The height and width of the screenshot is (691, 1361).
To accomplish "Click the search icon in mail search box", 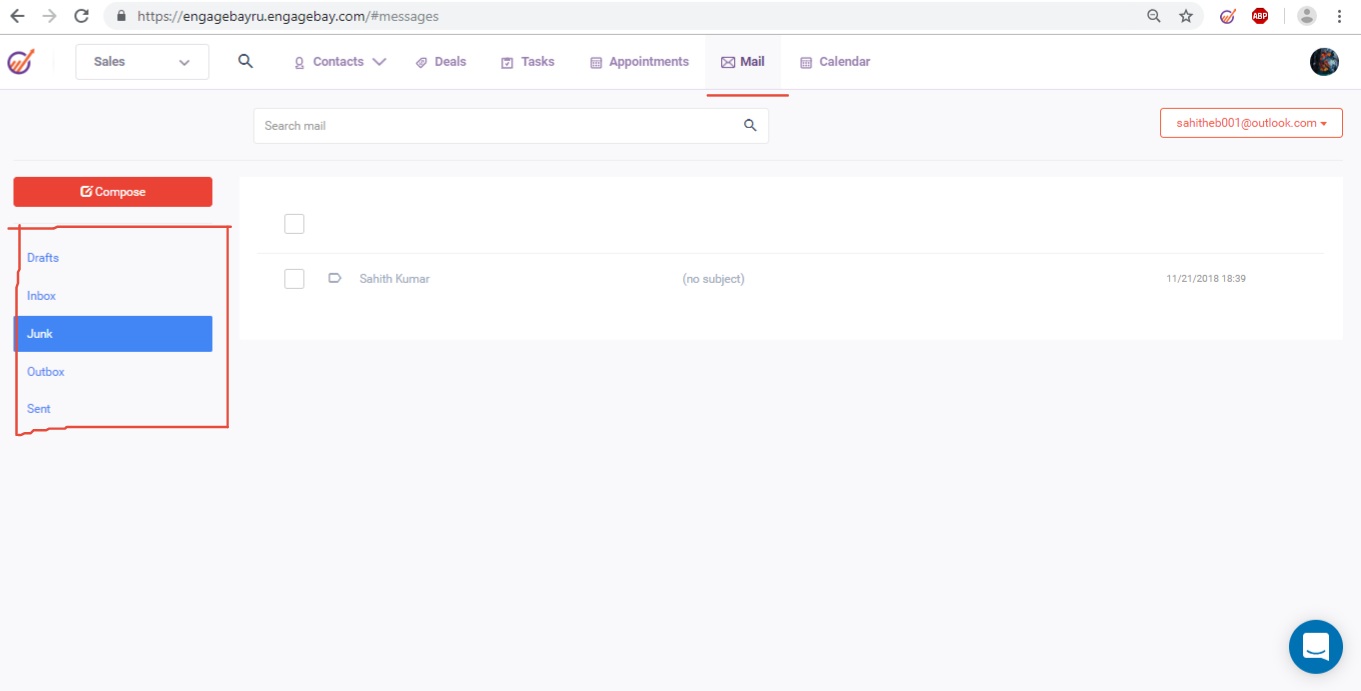I will (750, 126).
